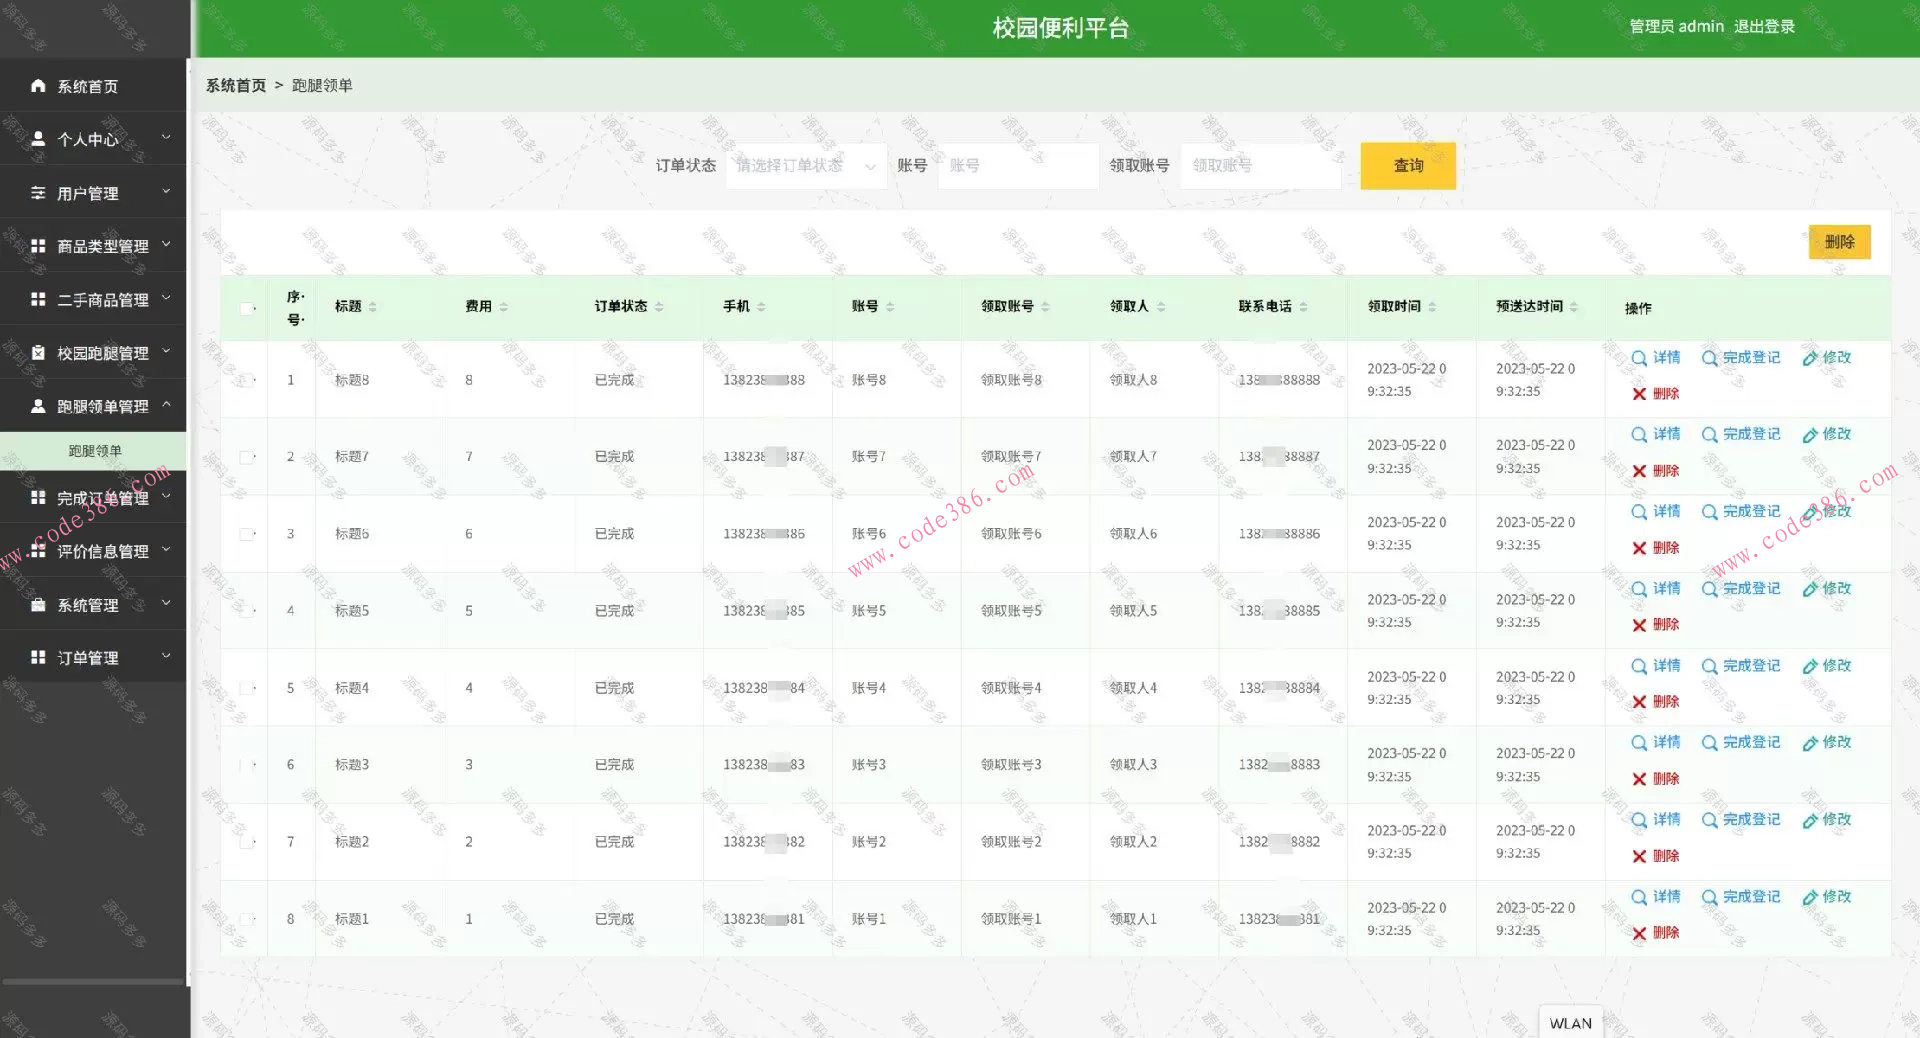Viewport: 1920px width, 1038px height.
Task: Check the checkbox for row 标题2
Action: pyautogui.click(x=247, y=842)
